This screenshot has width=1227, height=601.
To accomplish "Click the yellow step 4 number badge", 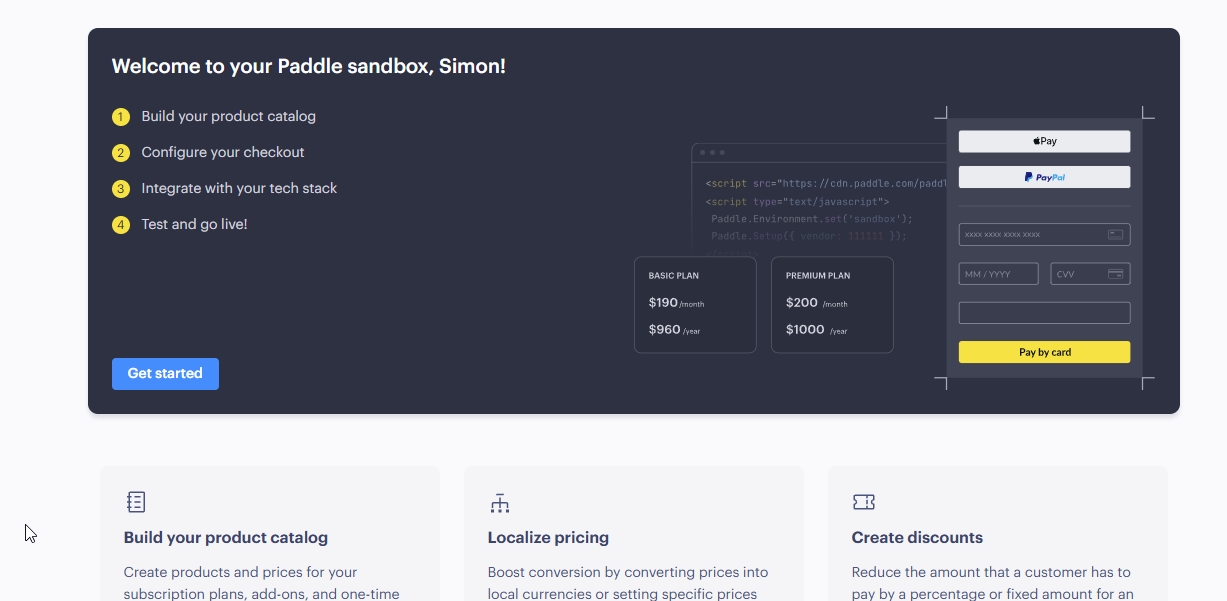I will [x=121, y=225].
